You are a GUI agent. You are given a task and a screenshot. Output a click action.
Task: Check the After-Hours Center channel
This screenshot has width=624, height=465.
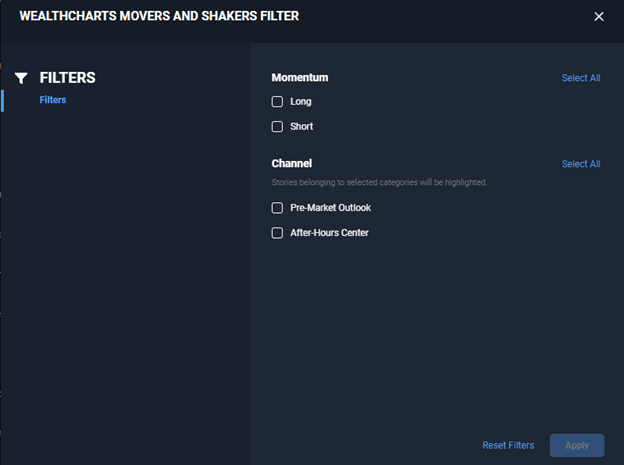pos(277,233)
